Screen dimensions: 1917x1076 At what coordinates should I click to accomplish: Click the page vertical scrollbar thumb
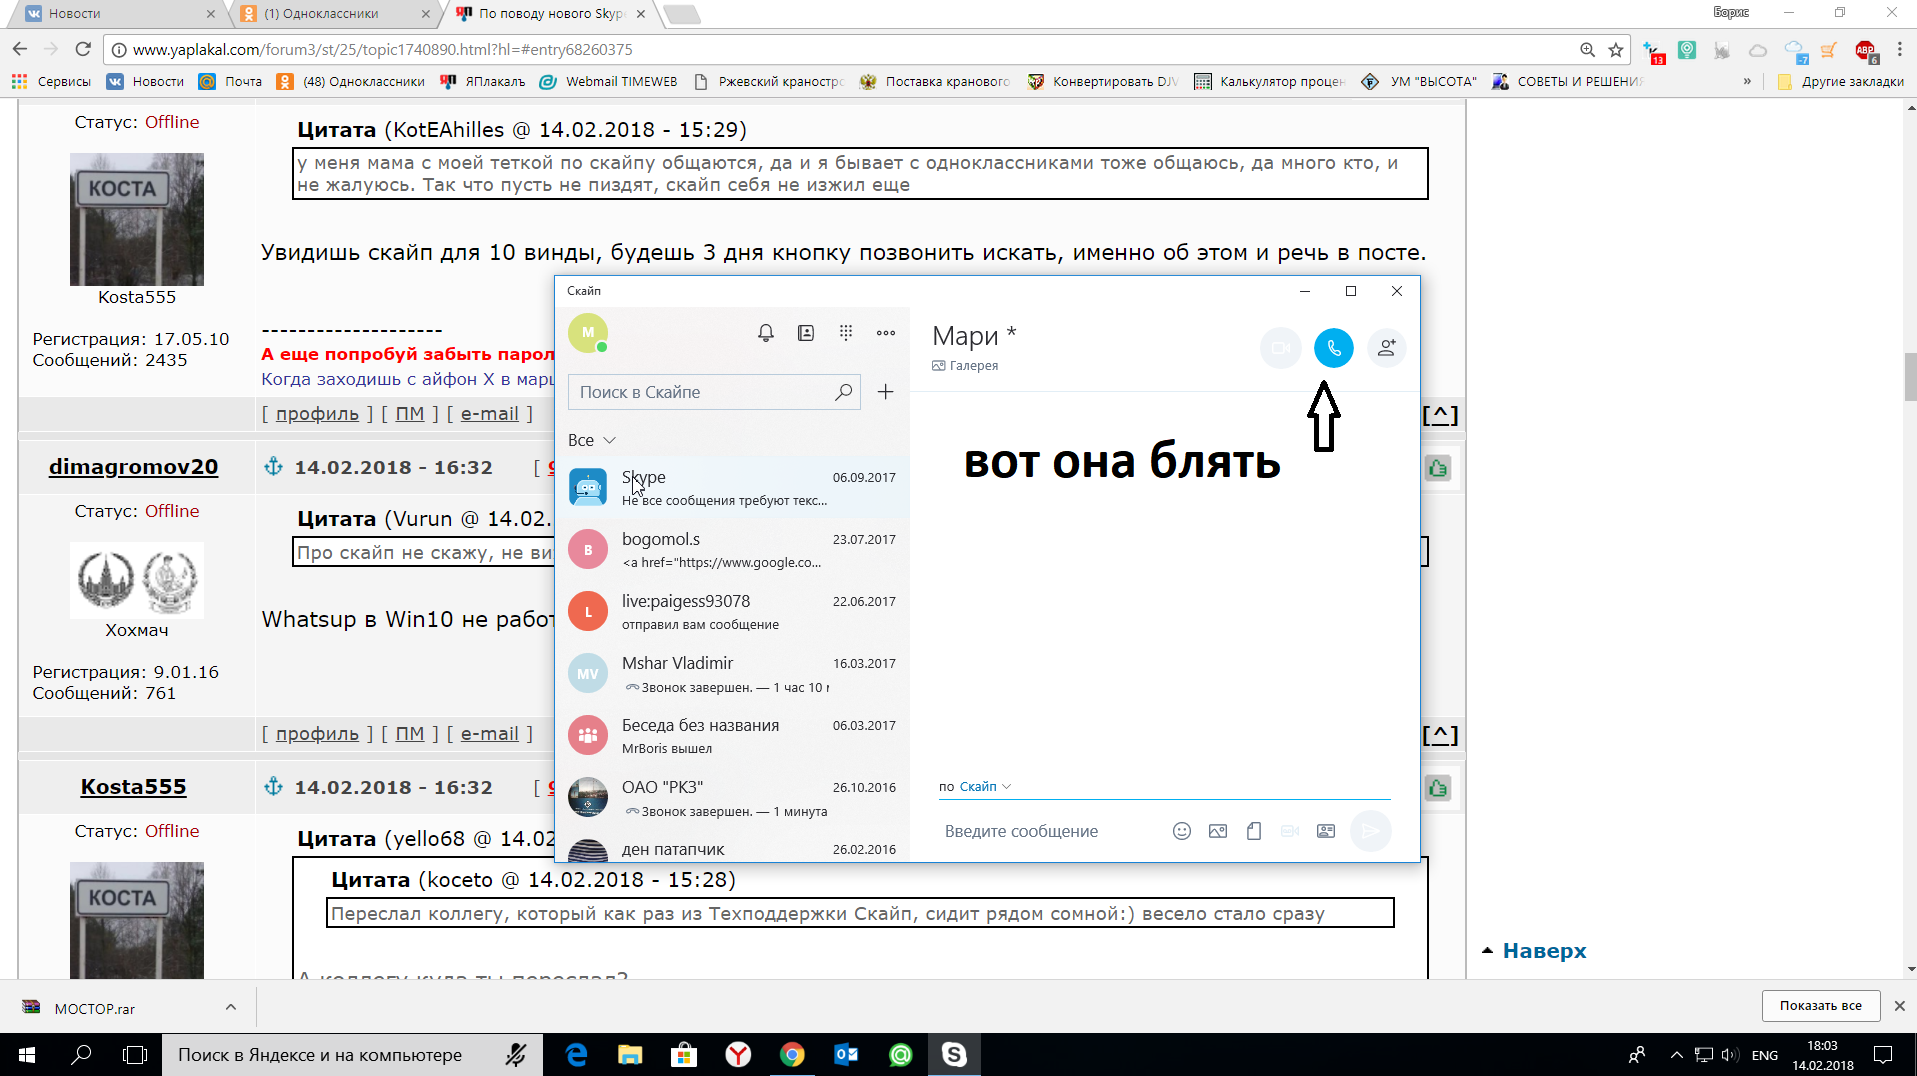1910,377
